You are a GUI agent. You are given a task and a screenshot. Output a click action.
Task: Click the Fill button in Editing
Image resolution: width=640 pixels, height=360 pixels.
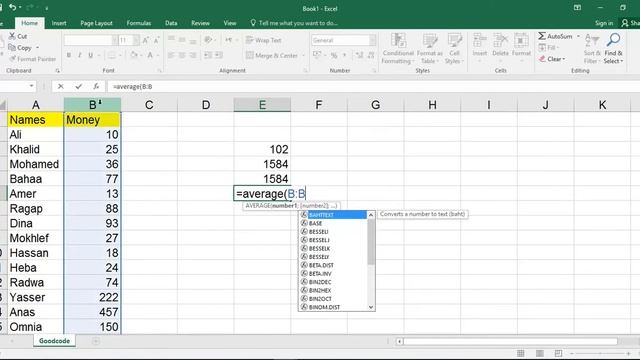pos(548,48)
